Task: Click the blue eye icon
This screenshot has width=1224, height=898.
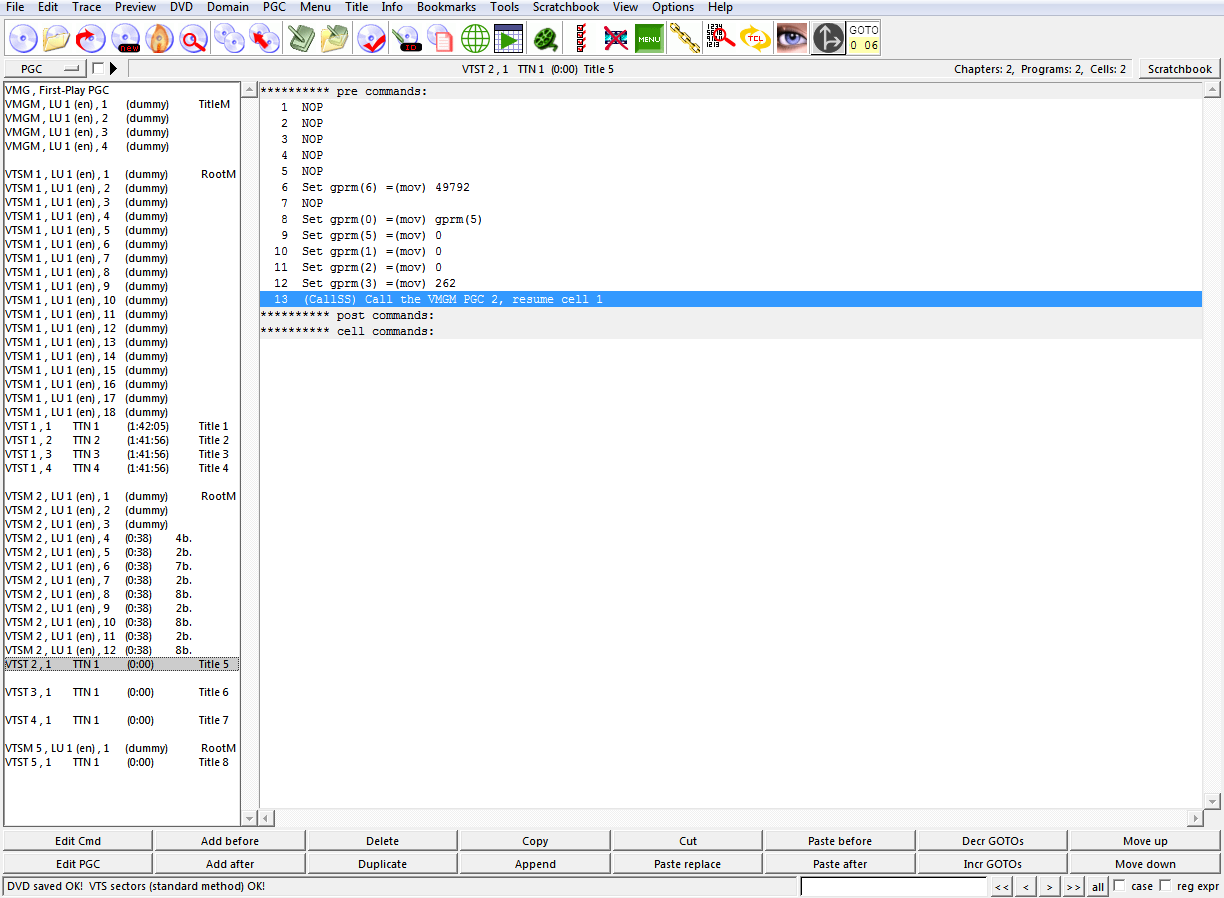Action: 792,38
